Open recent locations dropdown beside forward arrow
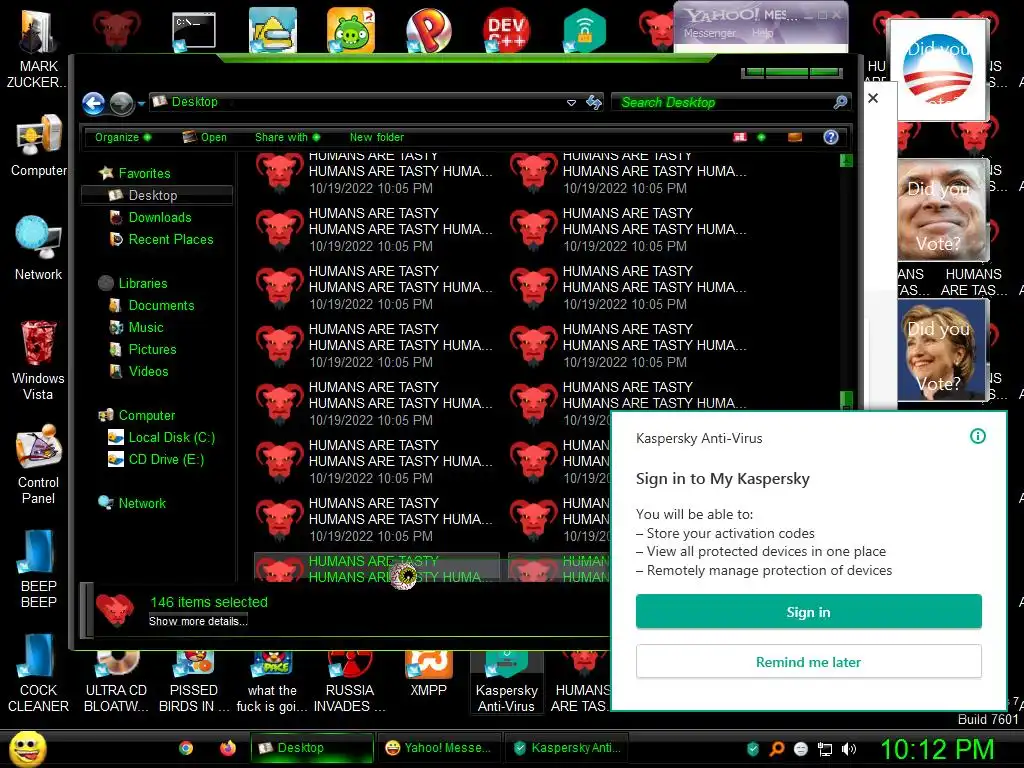 click(x=141, y=103)
